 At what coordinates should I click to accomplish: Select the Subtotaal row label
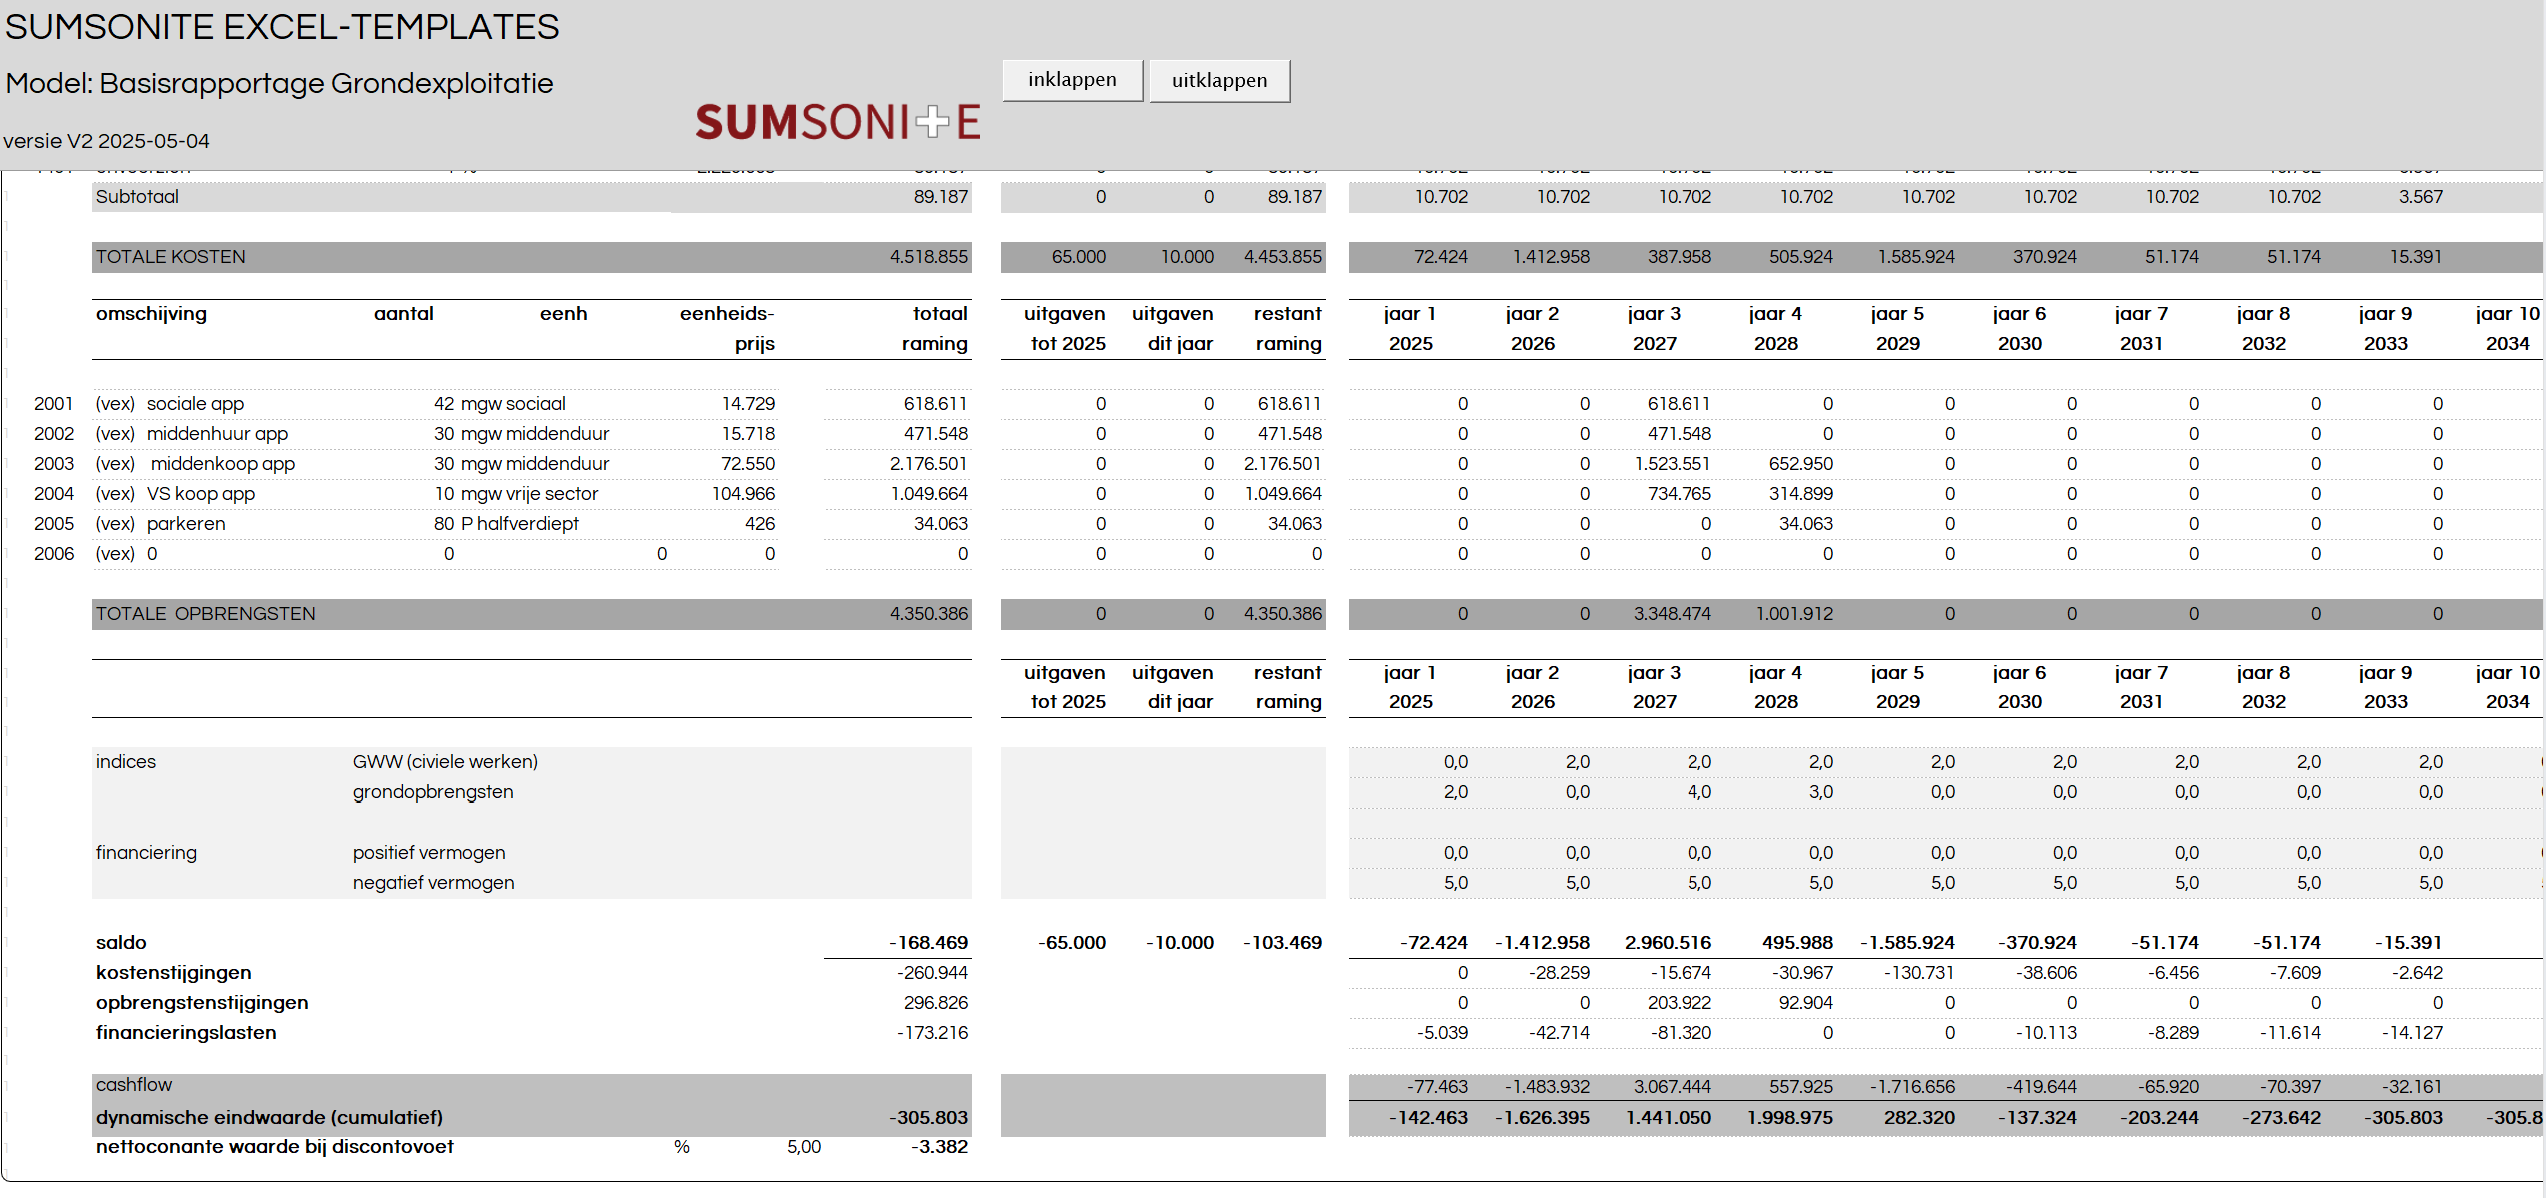[137, 197]
